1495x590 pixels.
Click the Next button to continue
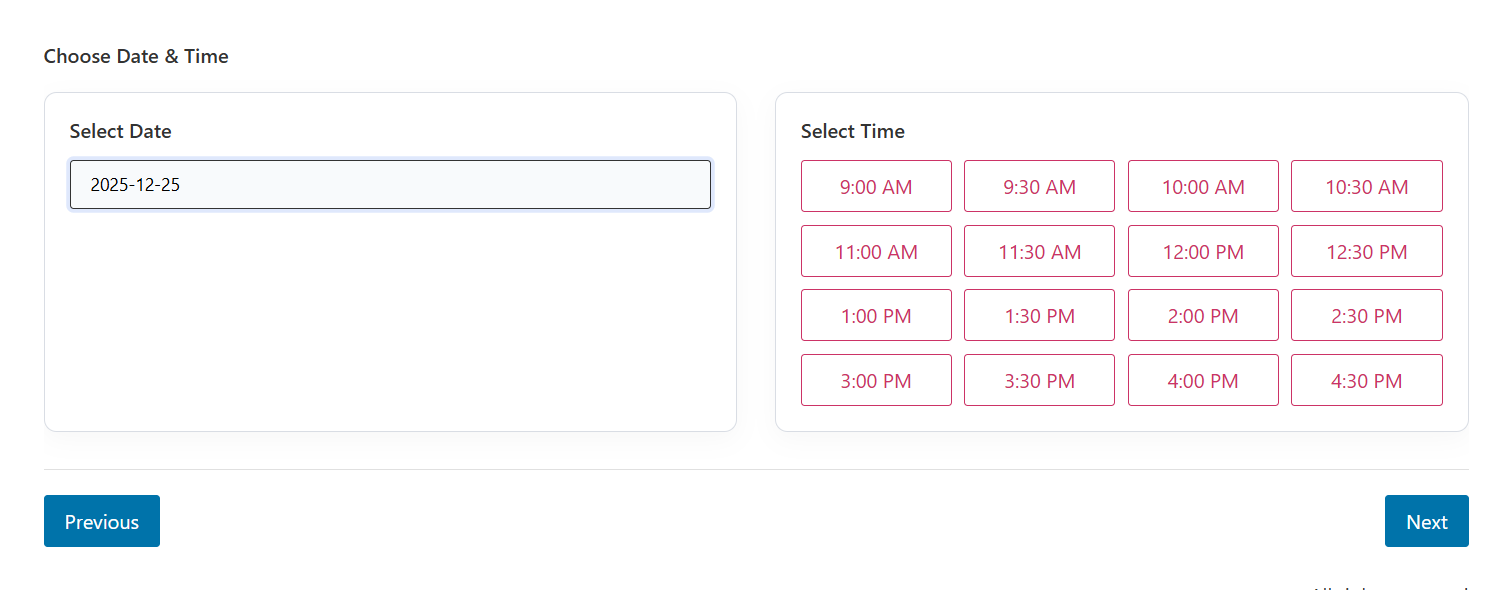pyautogui.click(x=1427, y=521)
